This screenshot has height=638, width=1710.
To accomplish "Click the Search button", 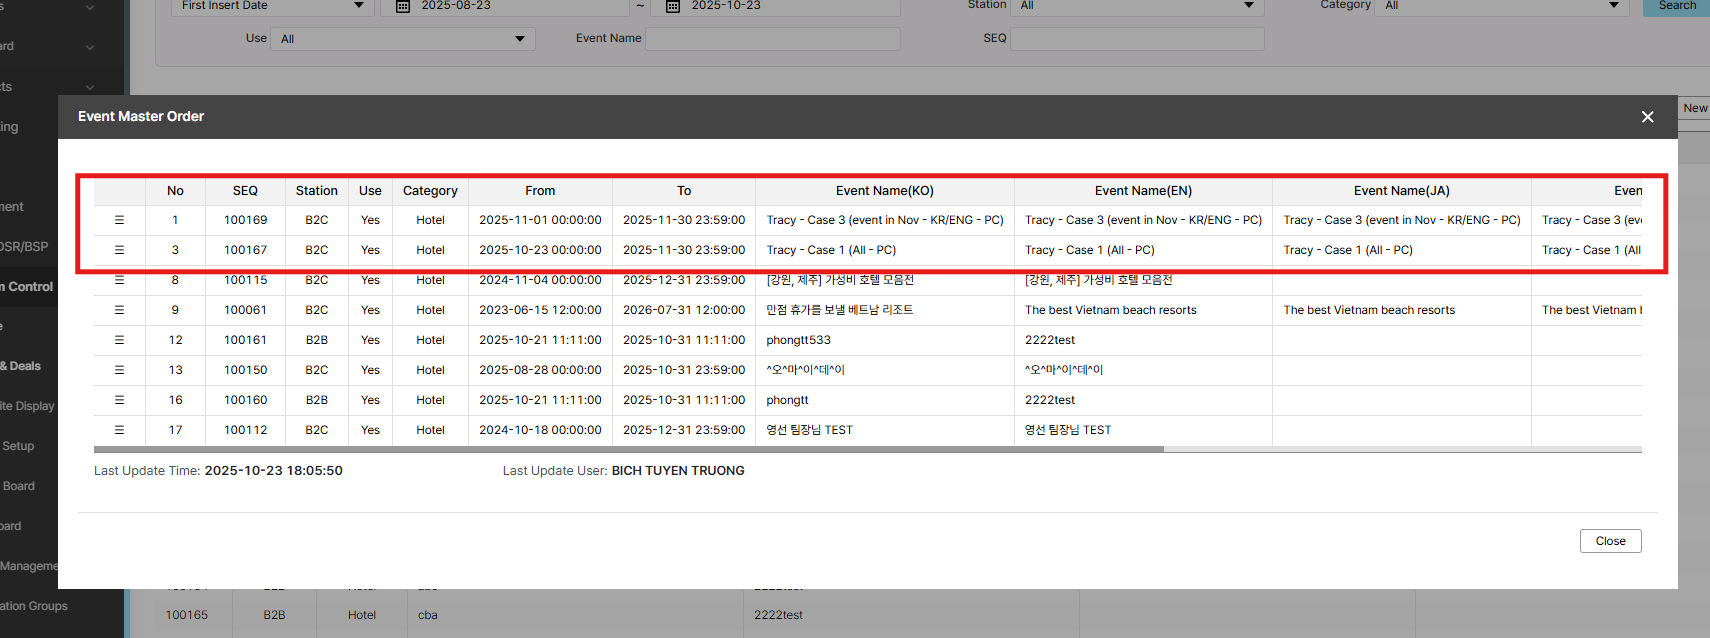I will click(1676, 6).
